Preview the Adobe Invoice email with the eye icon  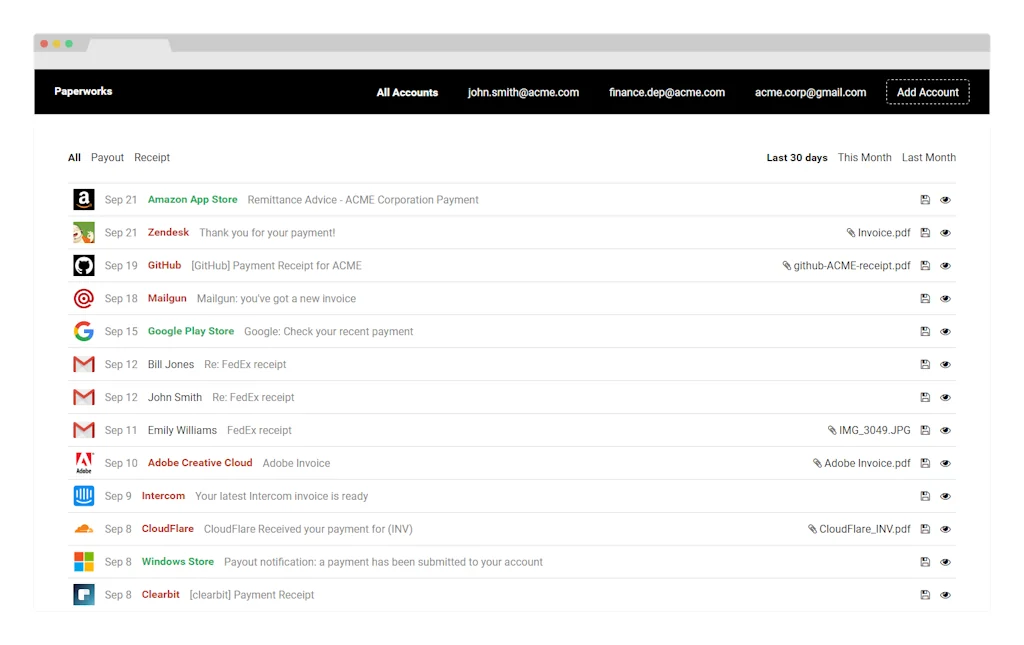[945, 462]
